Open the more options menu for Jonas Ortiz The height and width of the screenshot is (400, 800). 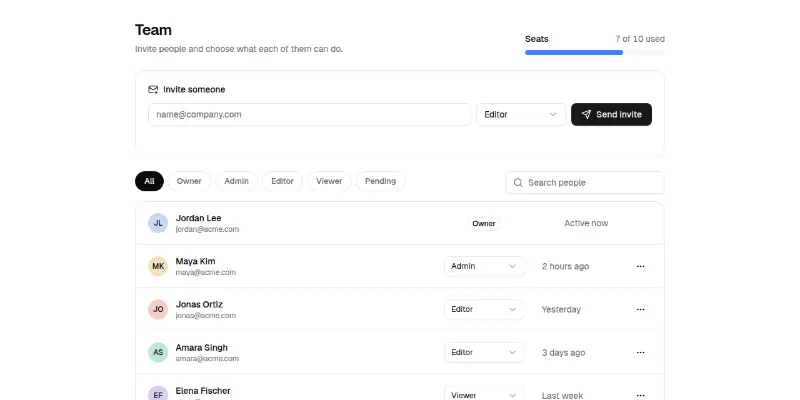tap(640, 309)
